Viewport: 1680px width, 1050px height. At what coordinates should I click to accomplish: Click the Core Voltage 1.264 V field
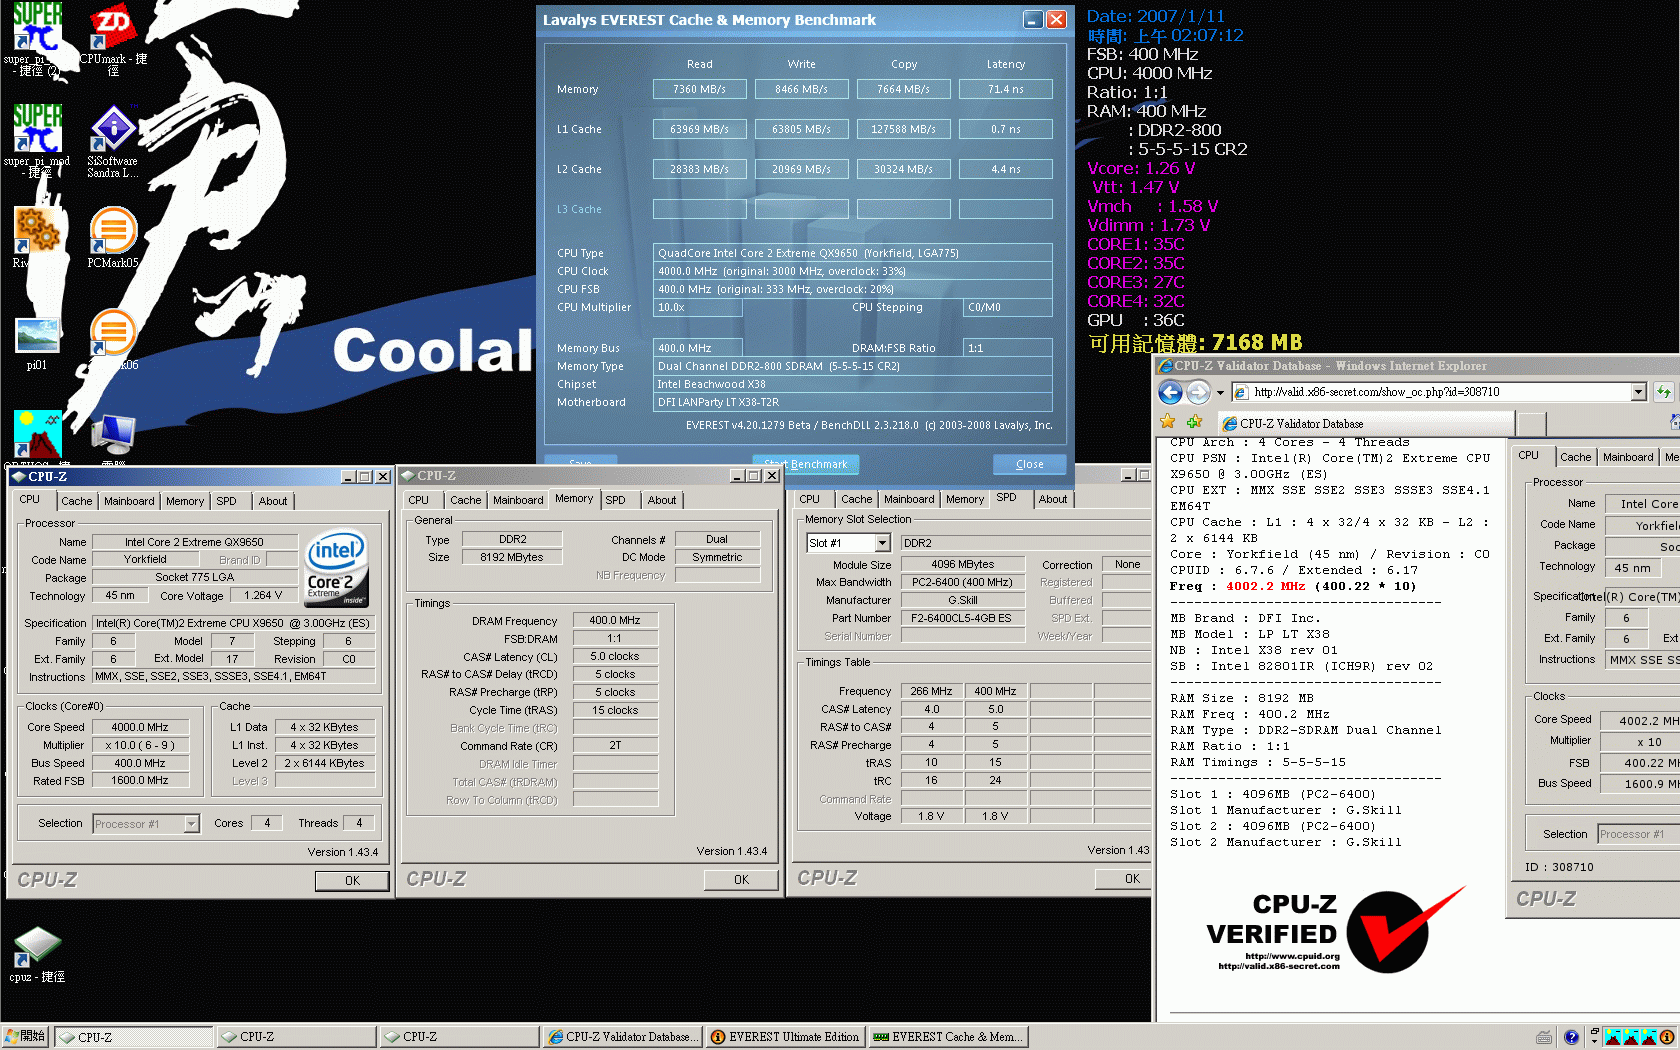point(263,595)
